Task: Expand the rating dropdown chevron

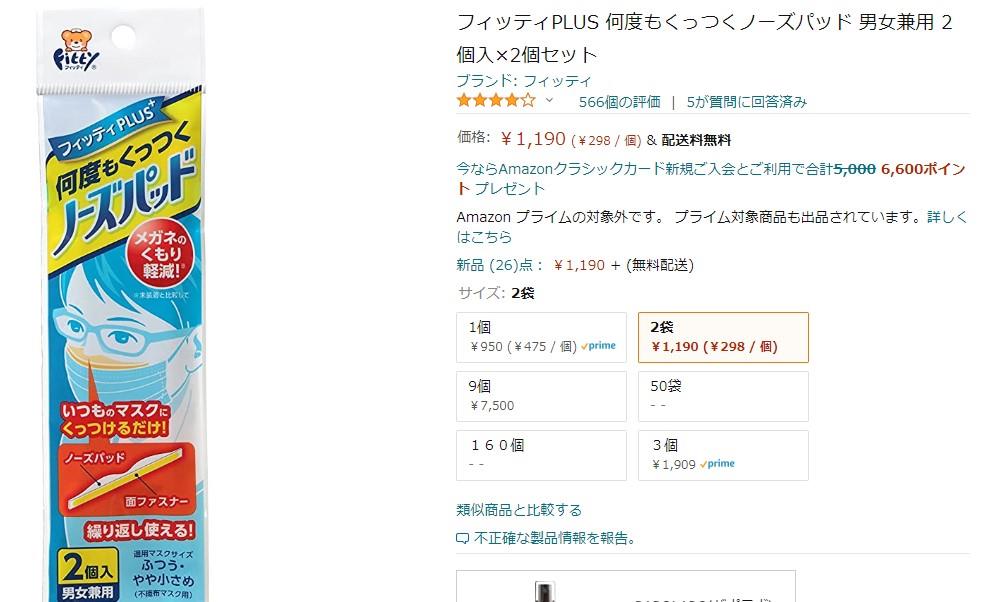Action: coord(549,100)
